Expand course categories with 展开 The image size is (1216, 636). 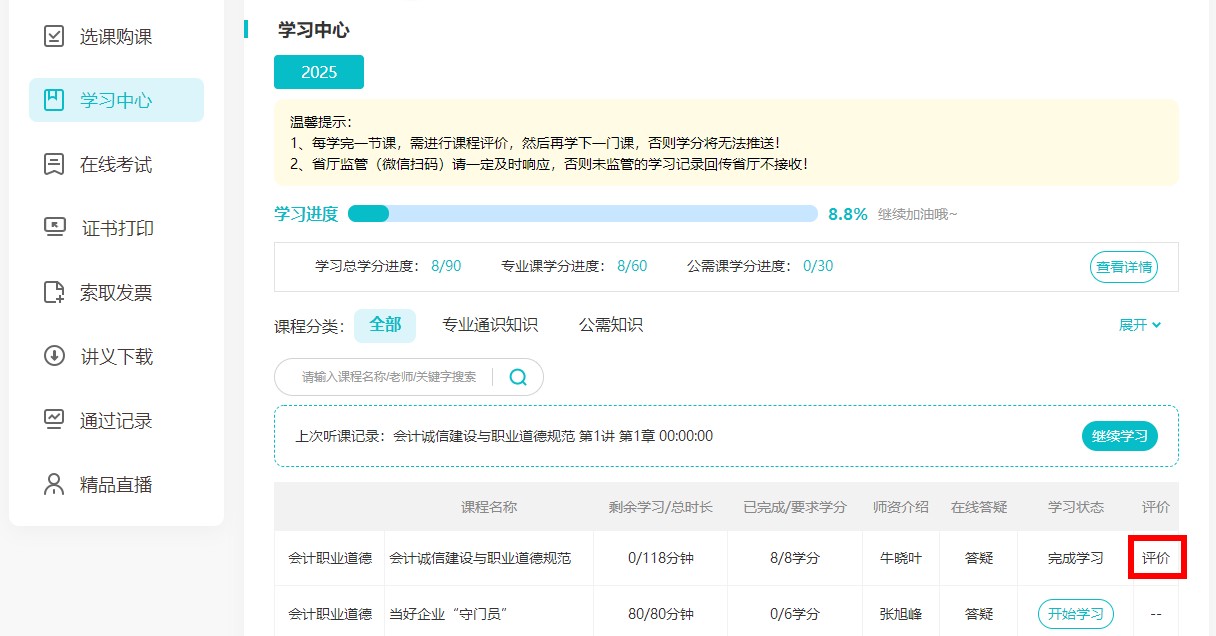click(1139, 325)
